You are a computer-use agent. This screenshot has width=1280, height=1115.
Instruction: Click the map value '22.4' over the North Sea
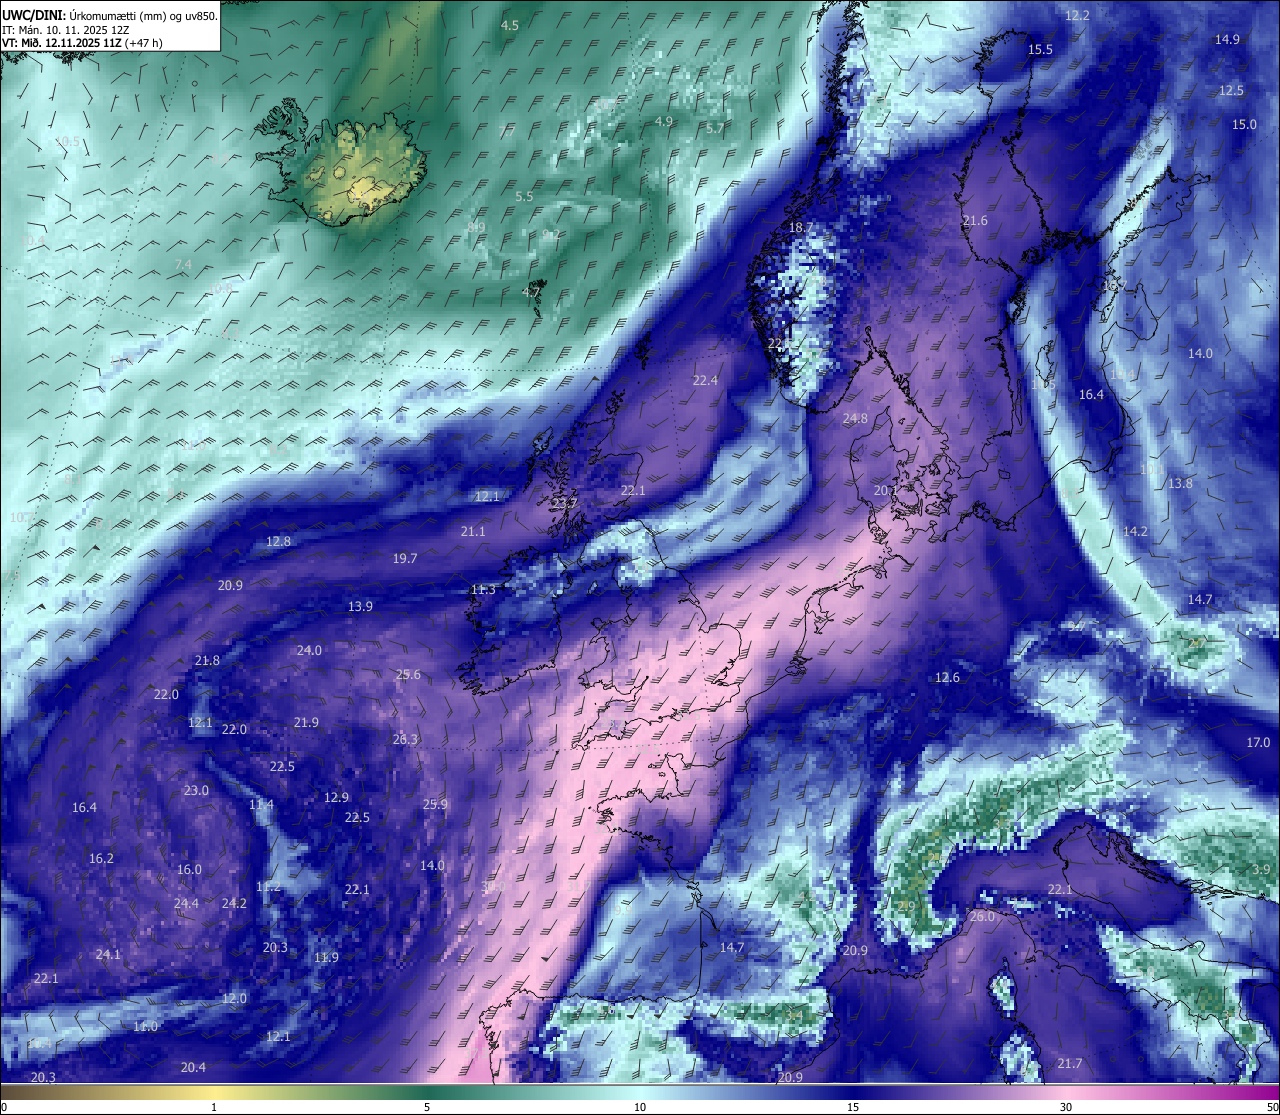[705, 380]
